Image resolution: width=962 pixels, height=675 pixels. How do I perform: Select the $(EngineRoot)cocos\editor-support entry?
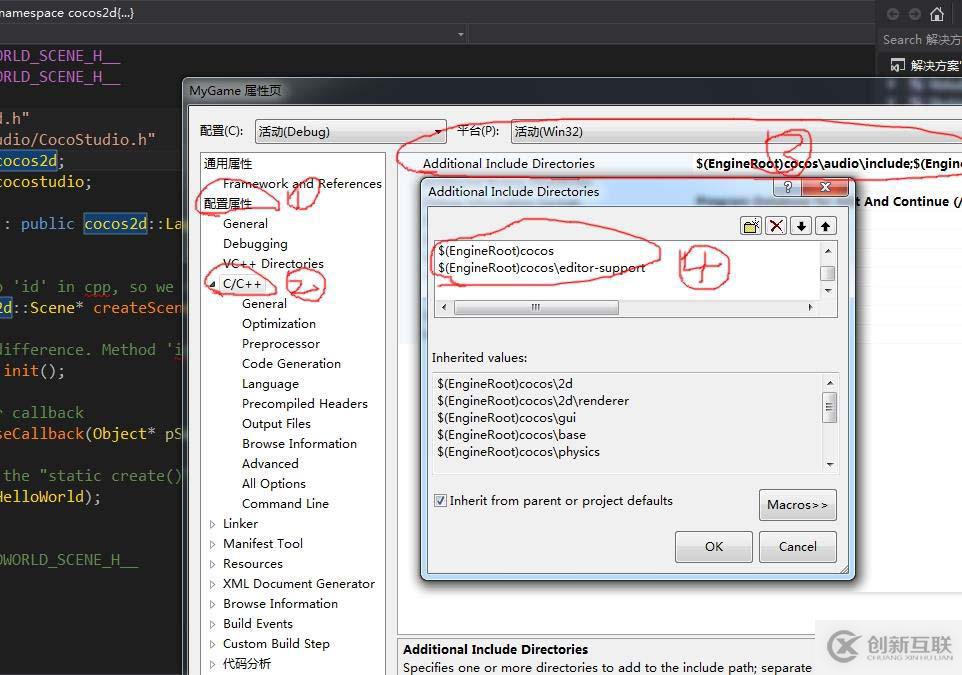(541, 268)
